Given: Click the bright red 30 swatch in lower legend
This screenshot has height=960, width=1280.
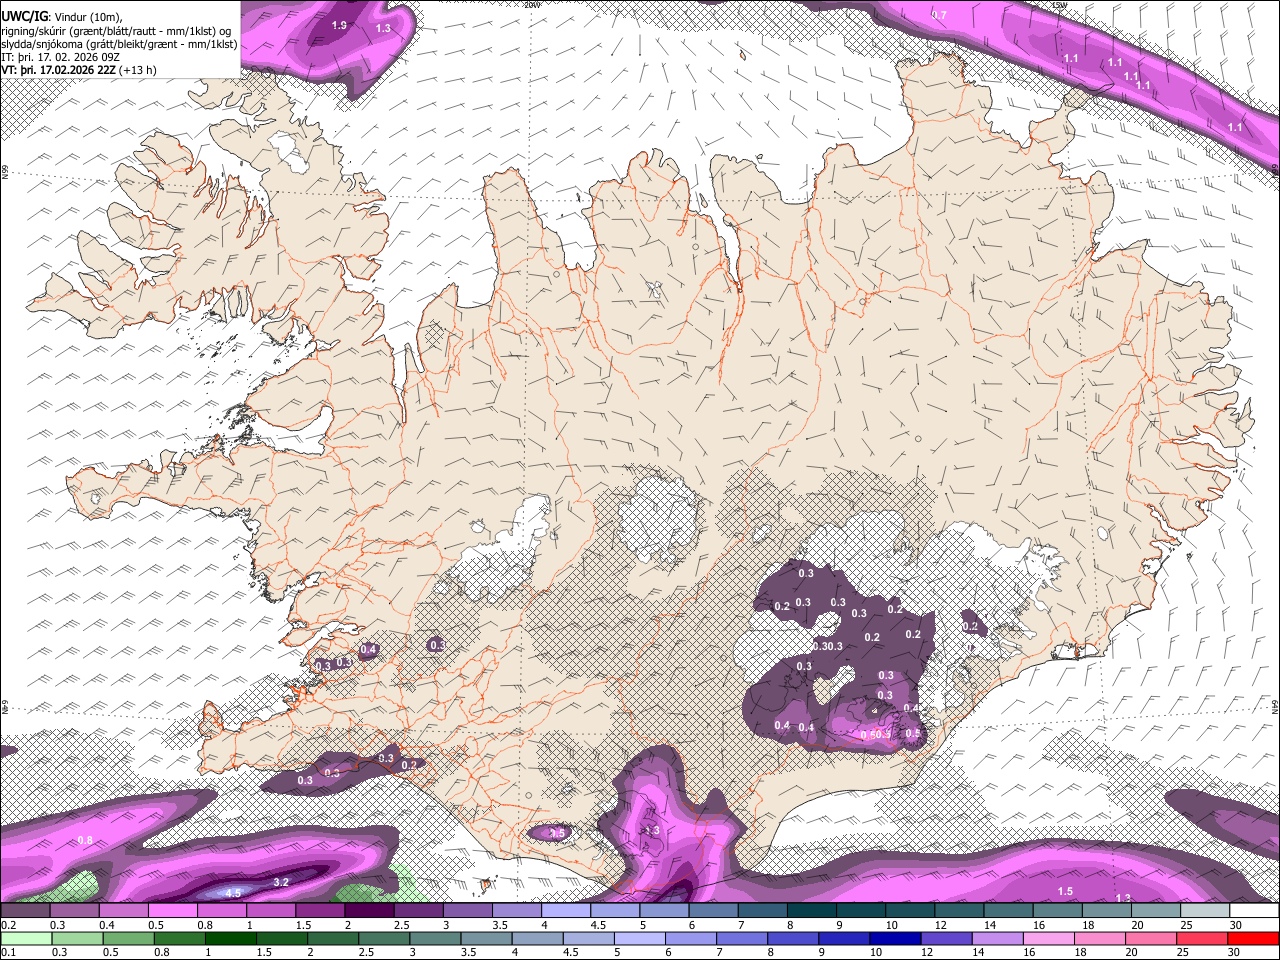Looking at the screenshot, I should coord(1254,939).
